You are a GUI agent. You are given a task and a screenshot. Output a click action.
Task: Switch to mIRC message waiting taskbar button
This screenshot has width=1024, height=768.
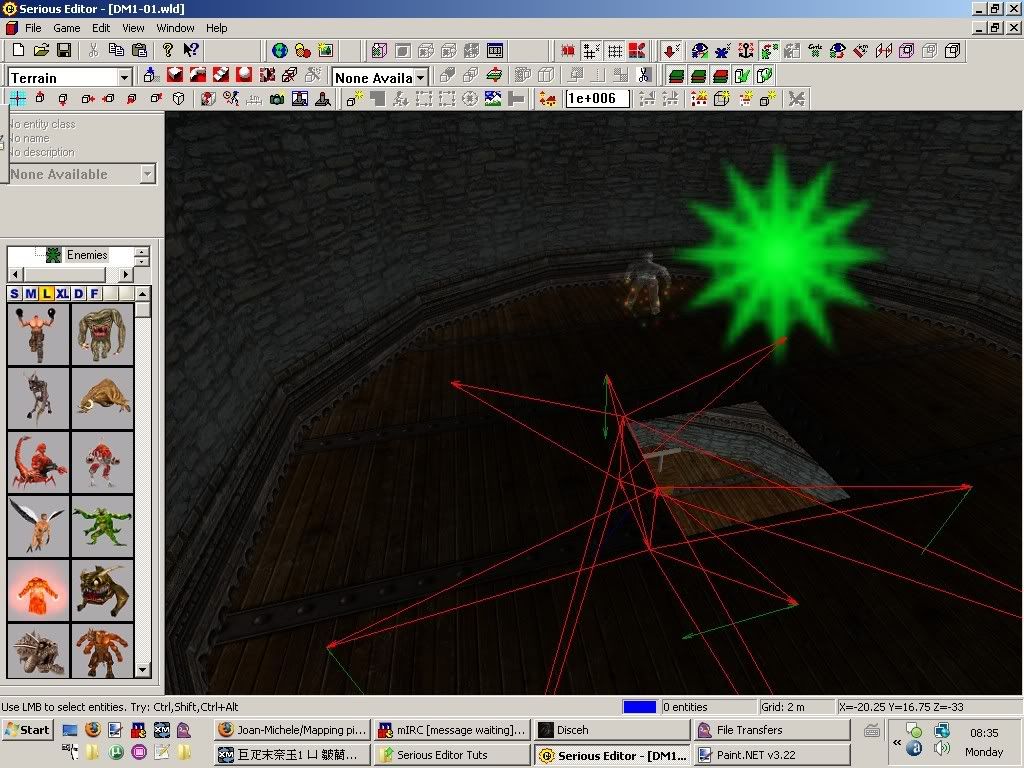[453, 730]
